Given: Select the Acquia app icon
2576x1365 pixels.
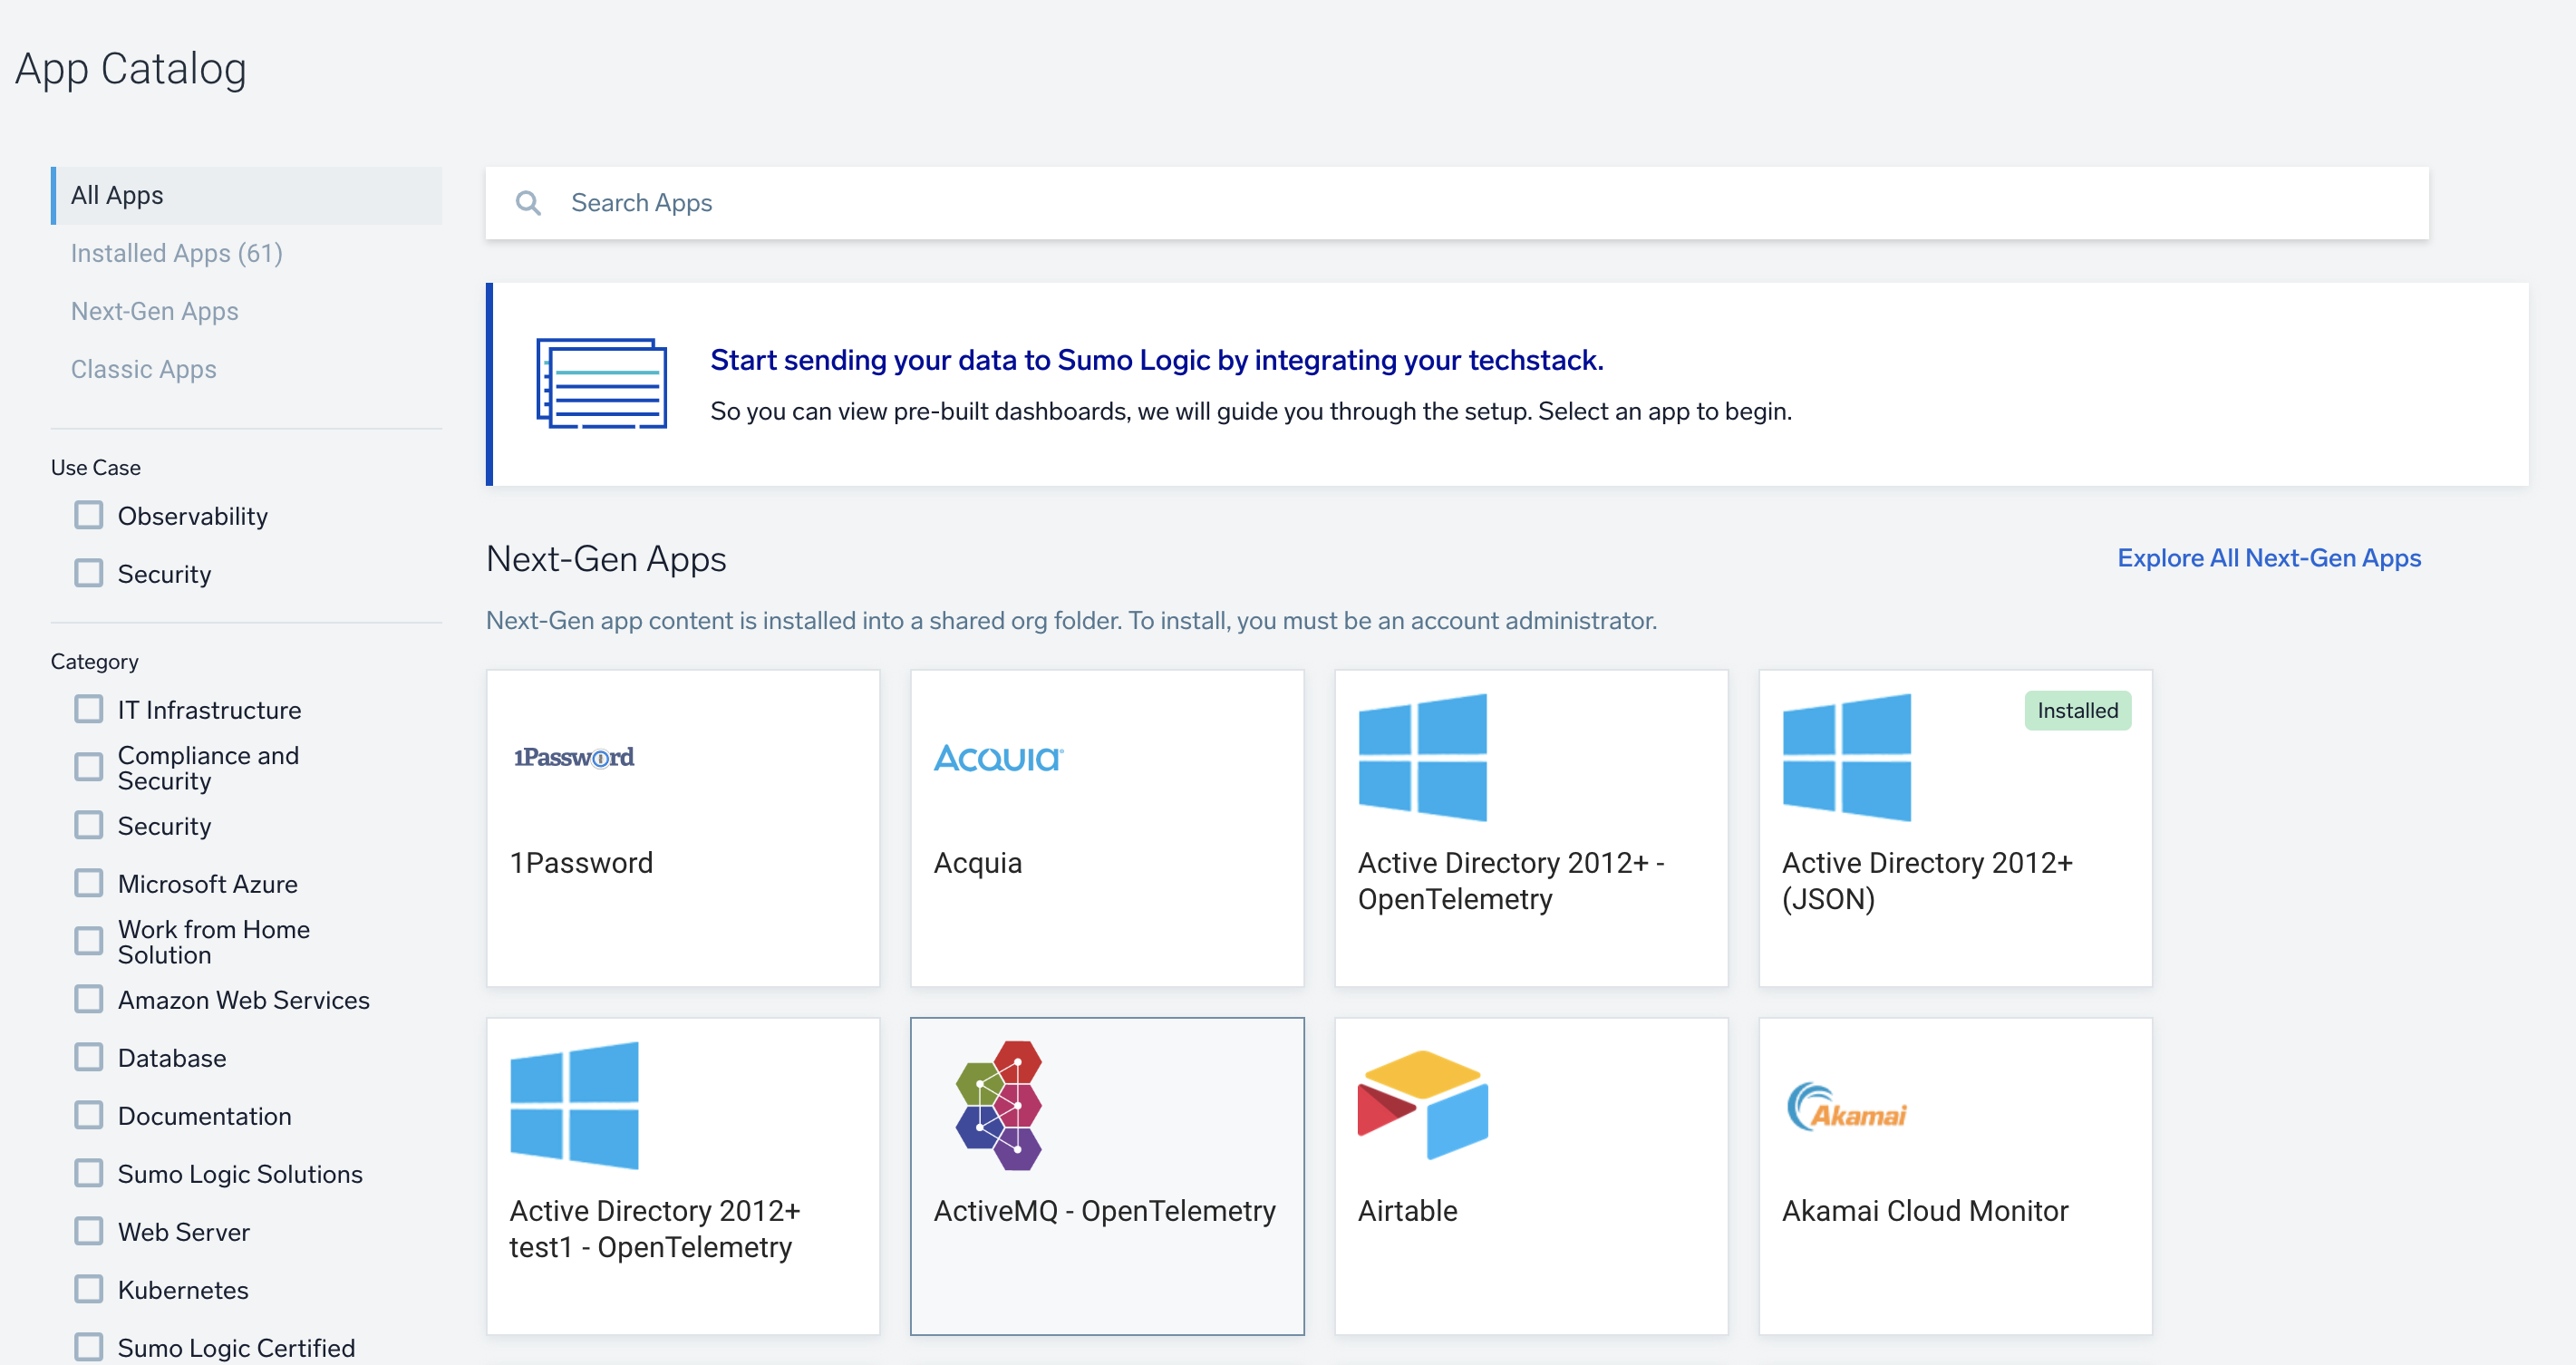Looking at the screenshot, I should (x=996, y=758).
